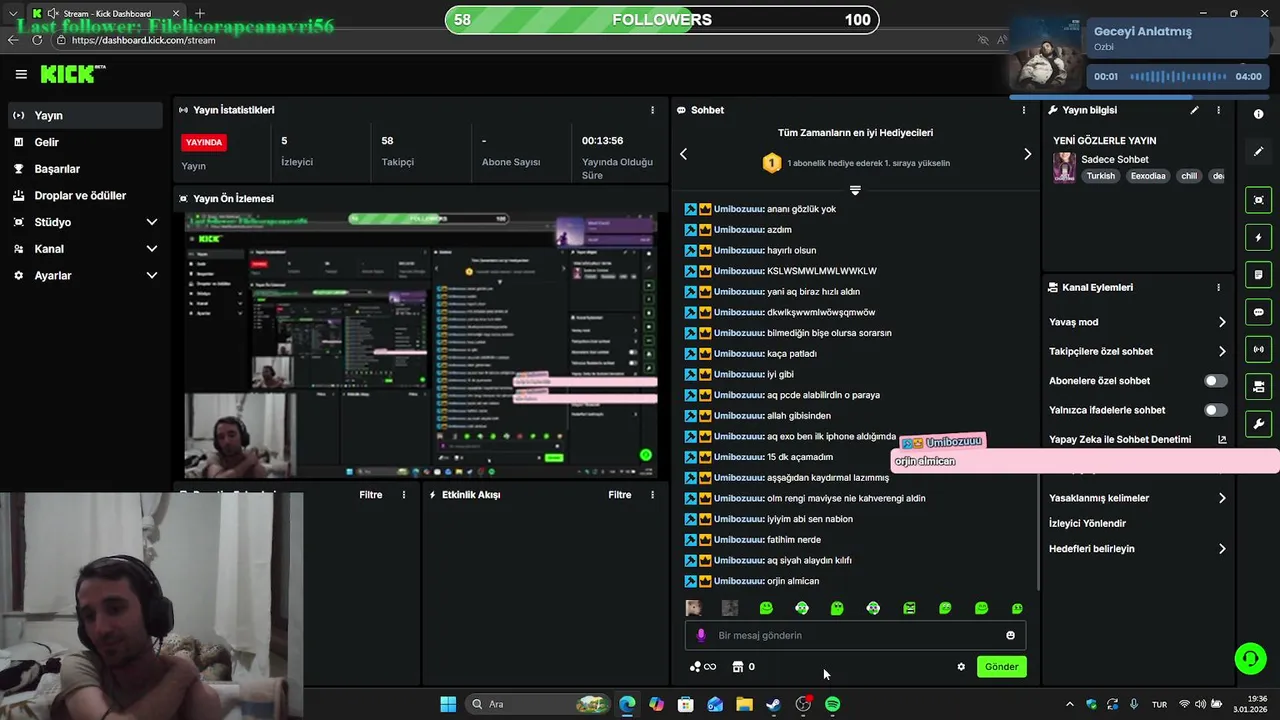Open options menu of Yayın bilgisi panel
The width and height of the screenshot is (1280, 720).
(x=1218, y=110)
